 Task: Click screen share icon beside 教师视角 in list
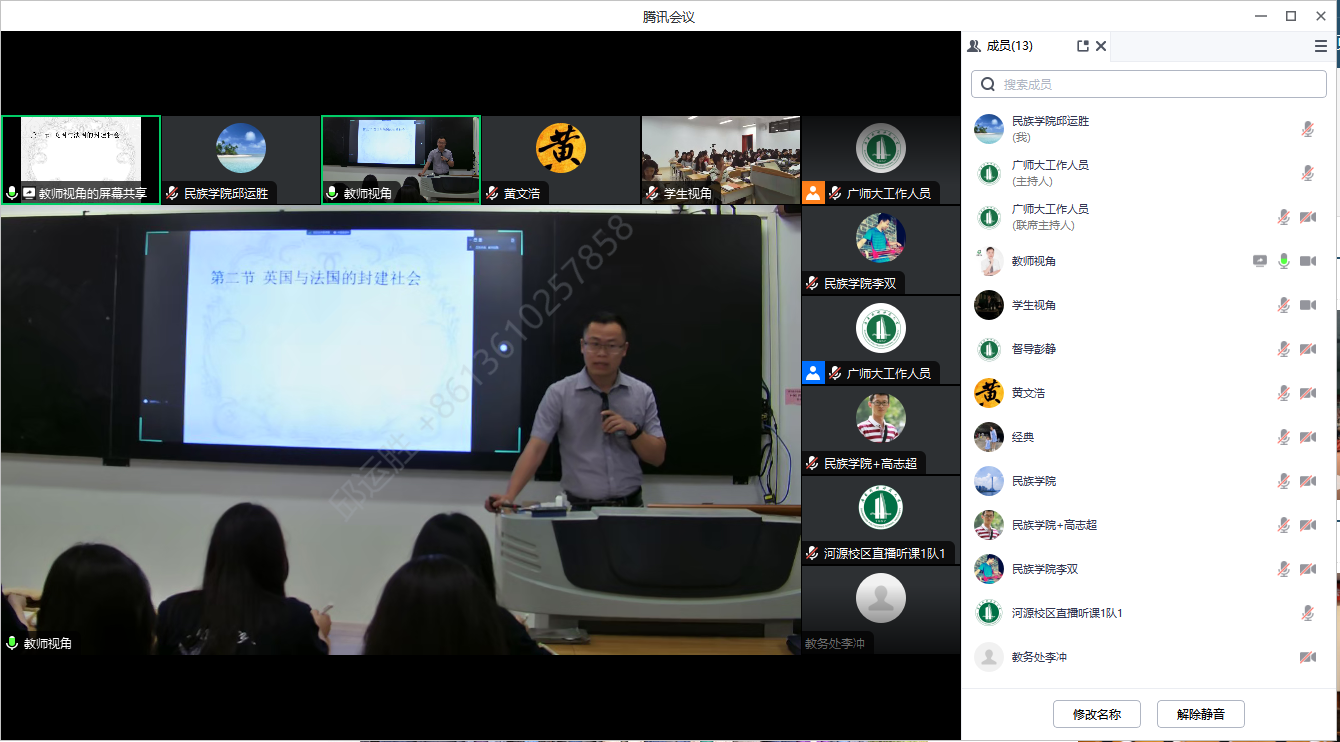(x=1260, y=261)
